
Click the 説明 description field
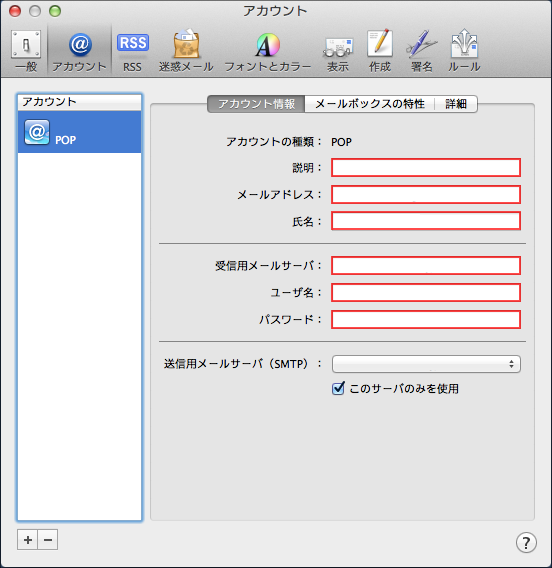[x=426, y=168]
